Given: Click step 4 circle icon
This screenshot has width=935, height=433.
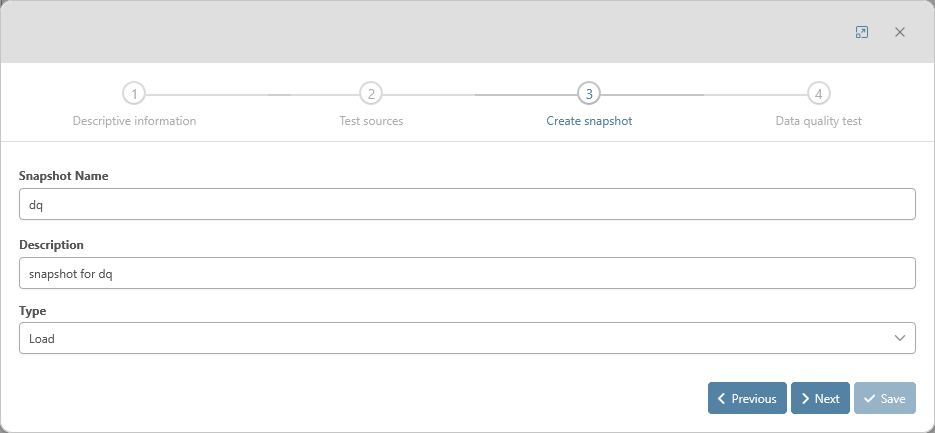Looking at the screenshot, I should tap(818, 94).
